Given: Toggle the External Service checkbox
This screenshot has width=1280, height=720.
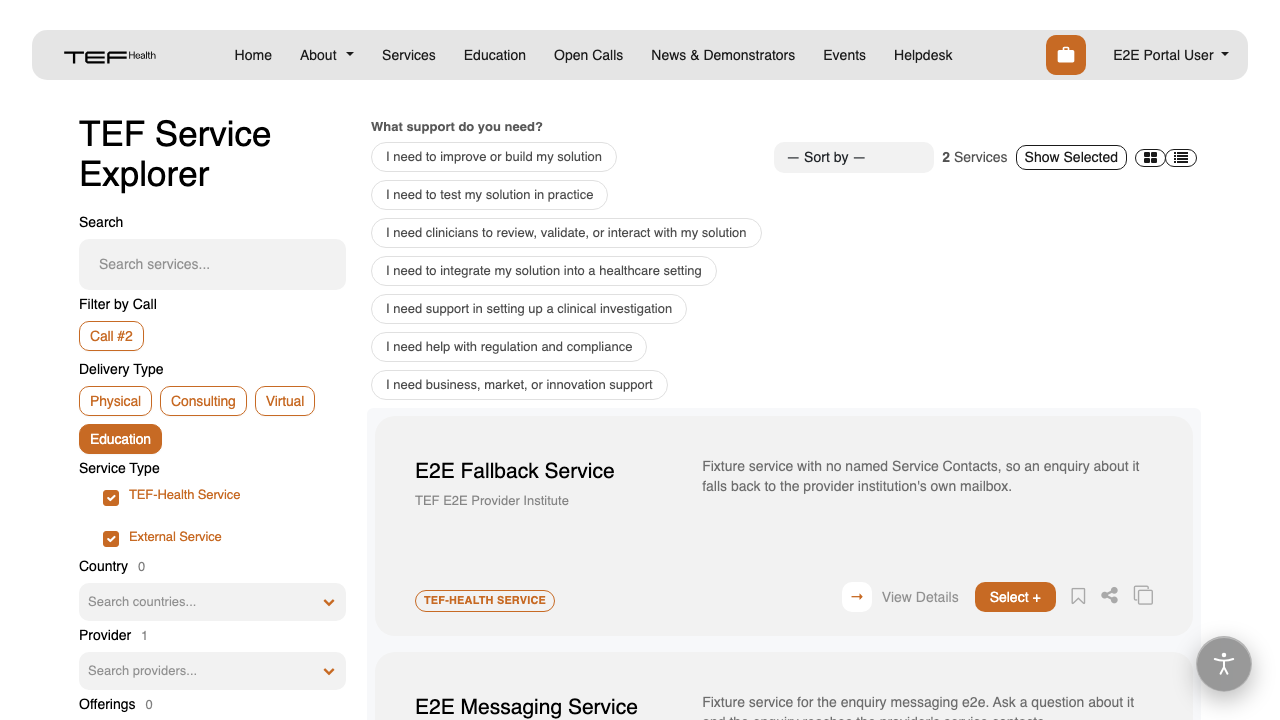Looking at the screenshot, I should coord(111,539).
